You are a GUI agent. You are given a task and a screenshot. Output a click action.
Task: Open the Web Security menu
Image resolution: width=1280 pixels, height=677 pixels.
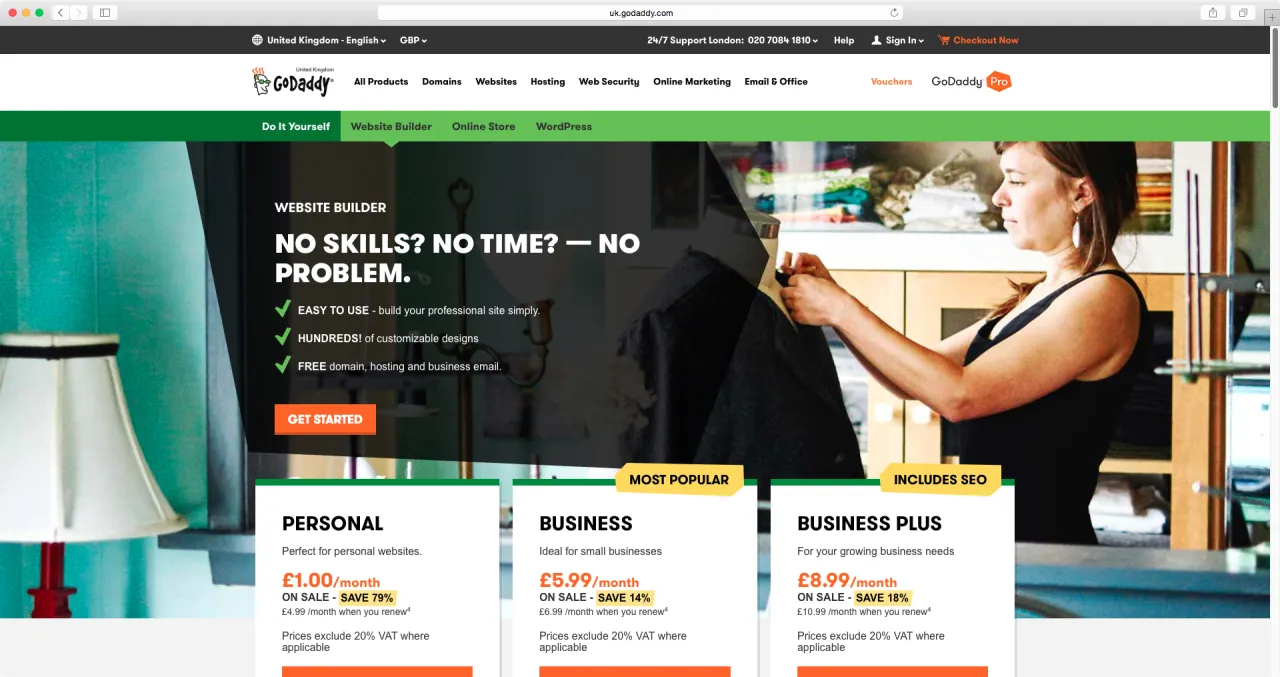tap(609, 82)
